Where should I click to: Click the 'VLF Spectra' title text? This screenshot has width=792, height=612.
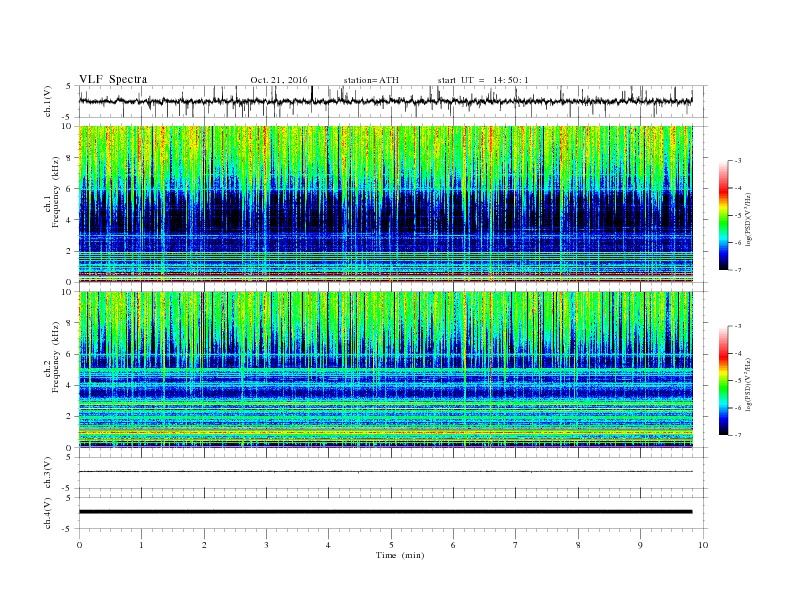click(113, 79)
